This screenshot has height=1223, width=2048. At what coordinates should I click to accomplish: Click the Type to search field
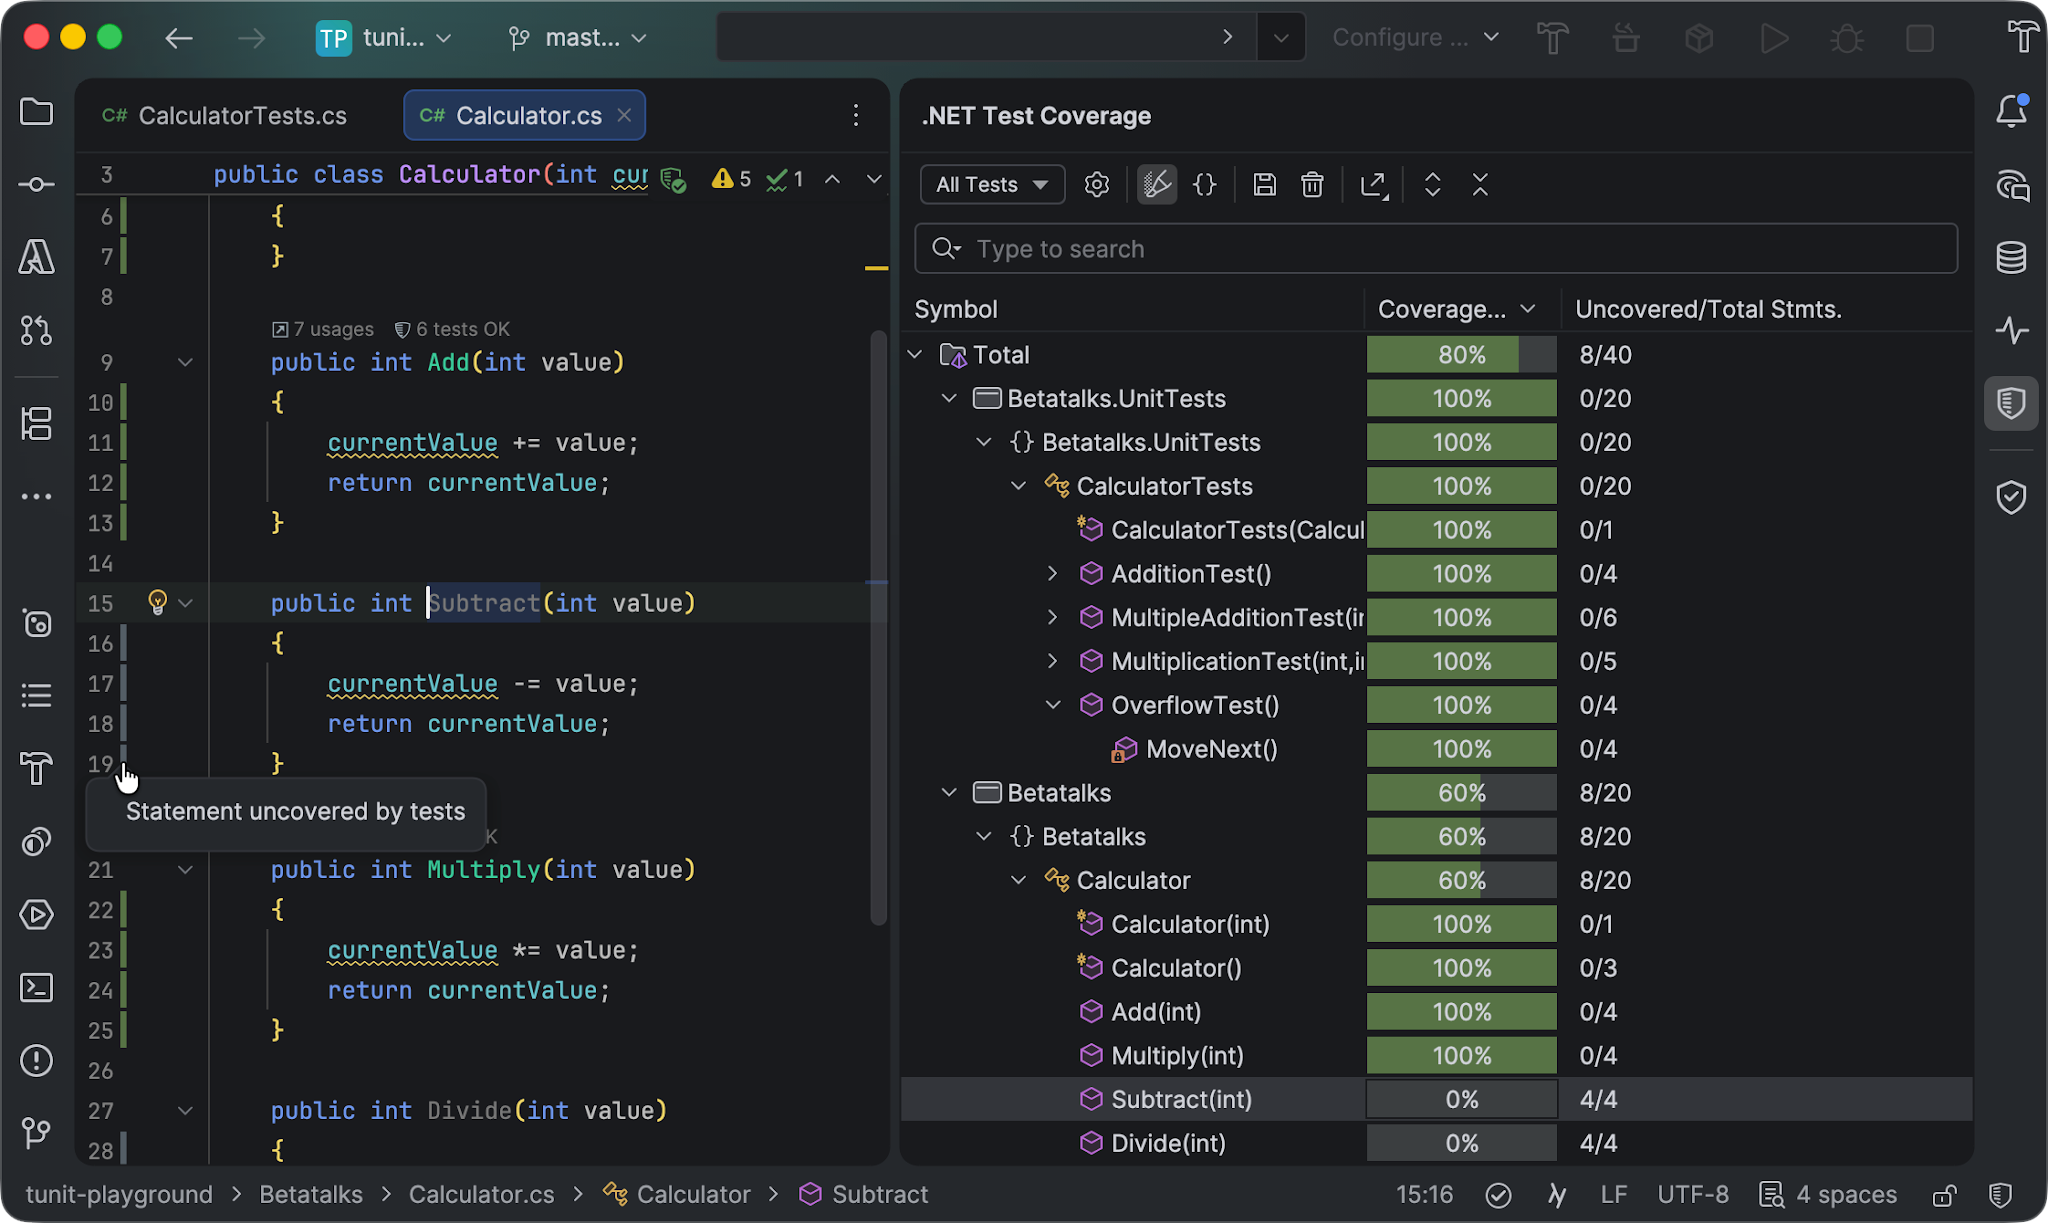click(1436, 249)
